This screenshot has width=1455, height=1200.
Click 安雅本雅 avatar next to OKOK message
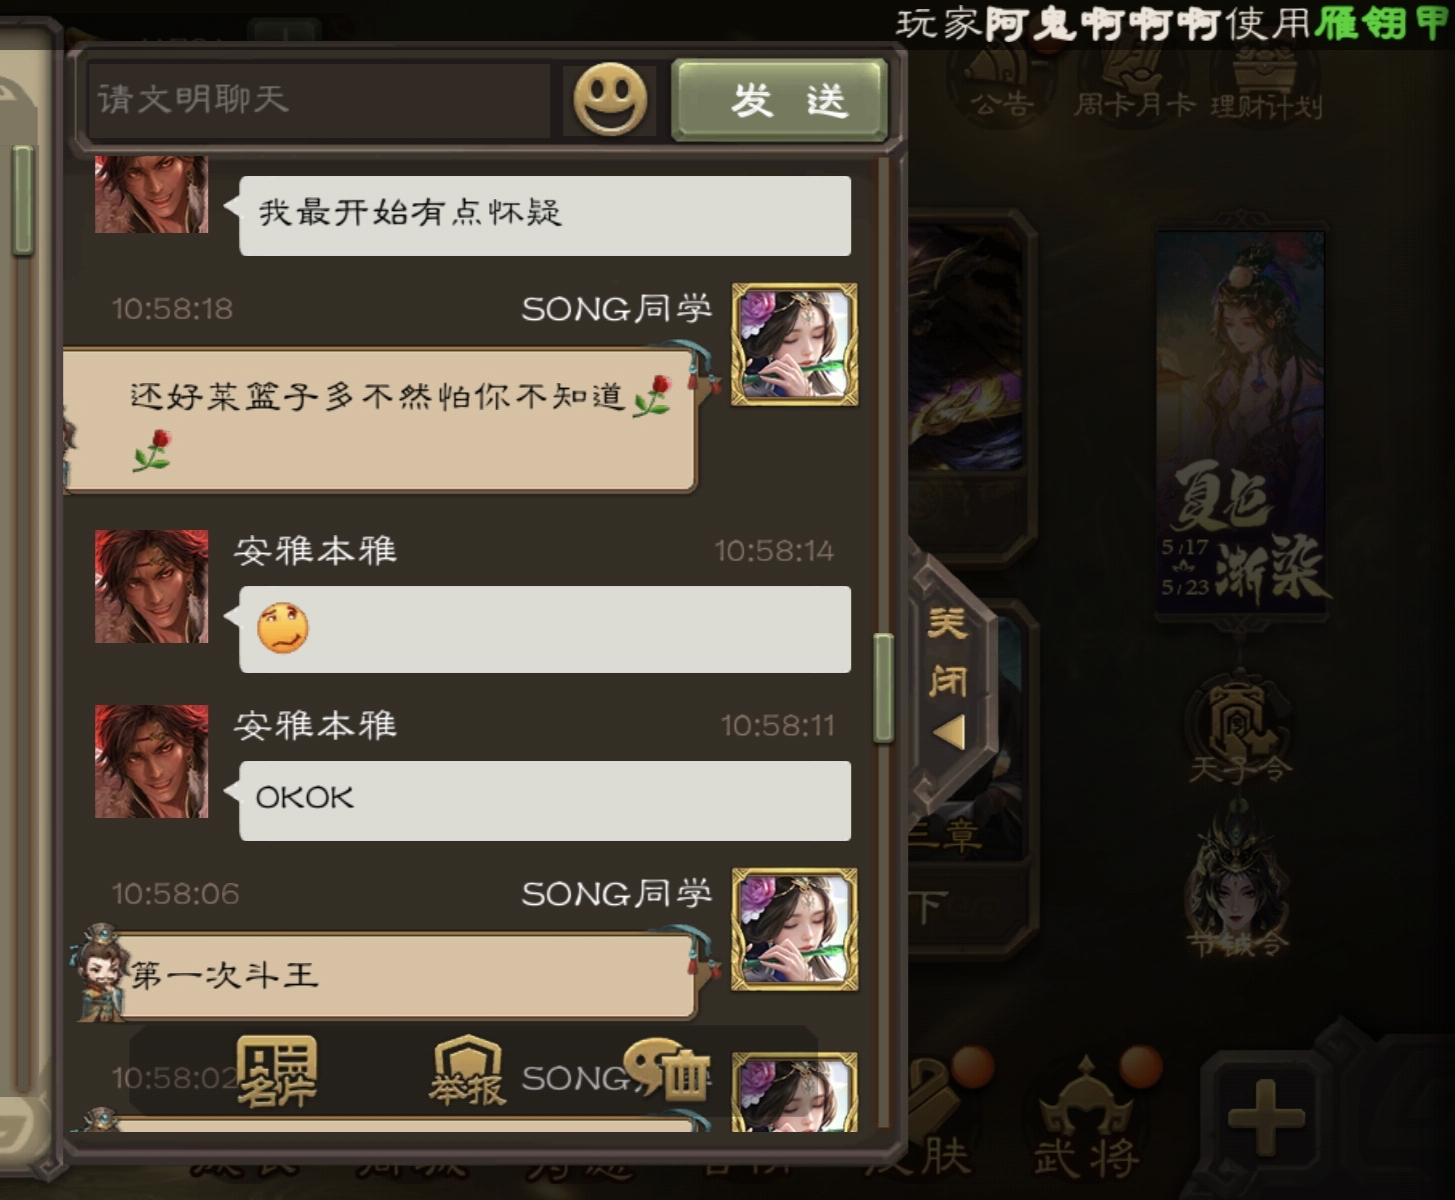point(151,762)
